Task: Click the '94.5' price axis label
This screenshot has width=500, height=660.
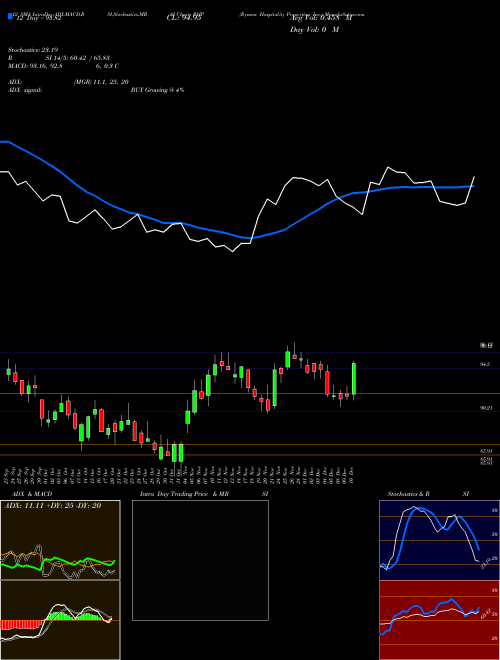Action: pyautogui.click(x=485, y=365)
